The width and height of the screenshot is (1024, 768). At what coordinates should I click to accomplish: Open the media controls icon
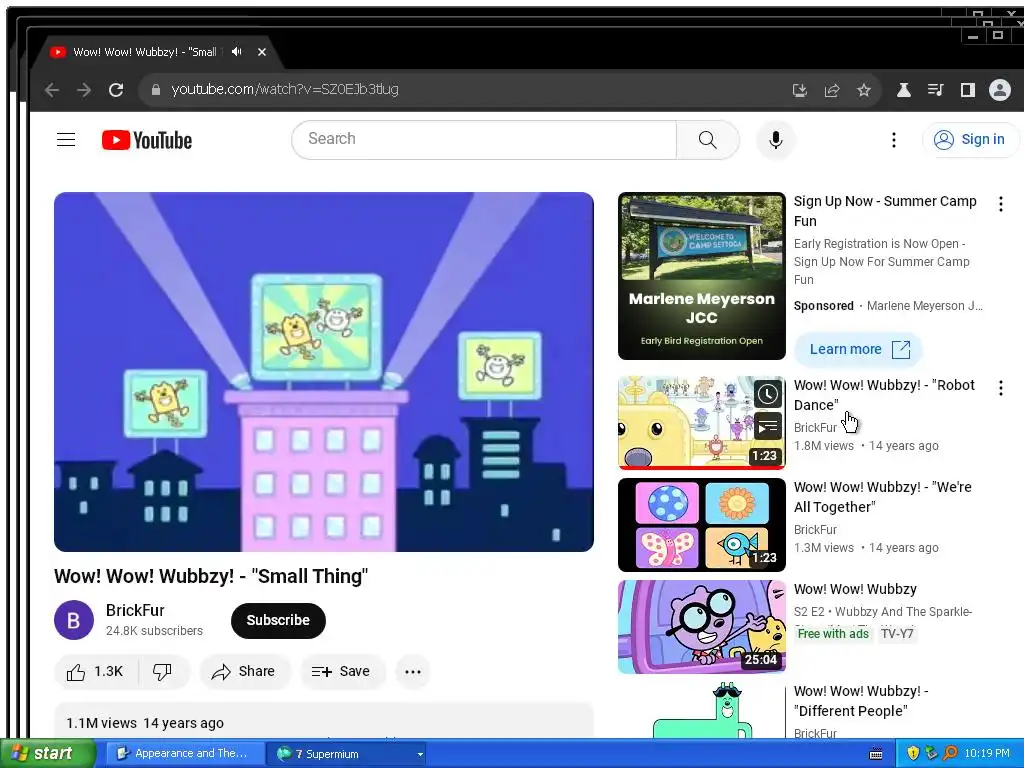[935, 90]
